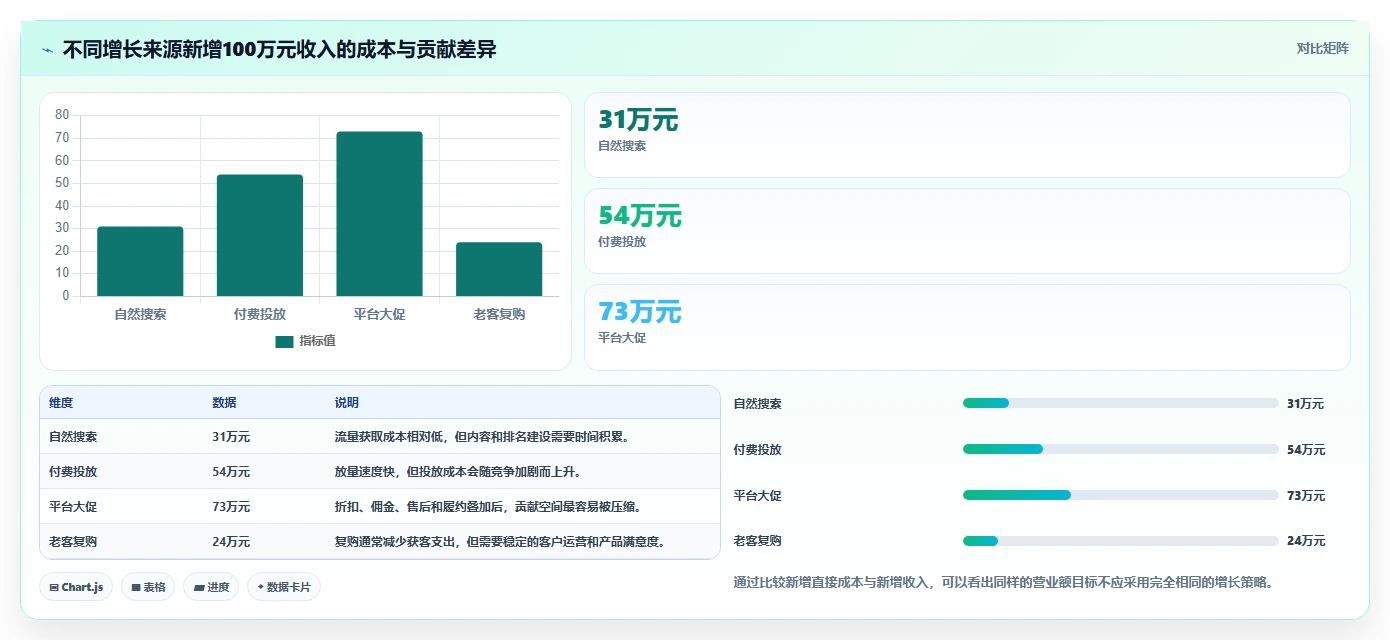Viewport: 1390px width, 640px height.
Task: Click the 付费投放 progress row label
Action: coord(758,450)
